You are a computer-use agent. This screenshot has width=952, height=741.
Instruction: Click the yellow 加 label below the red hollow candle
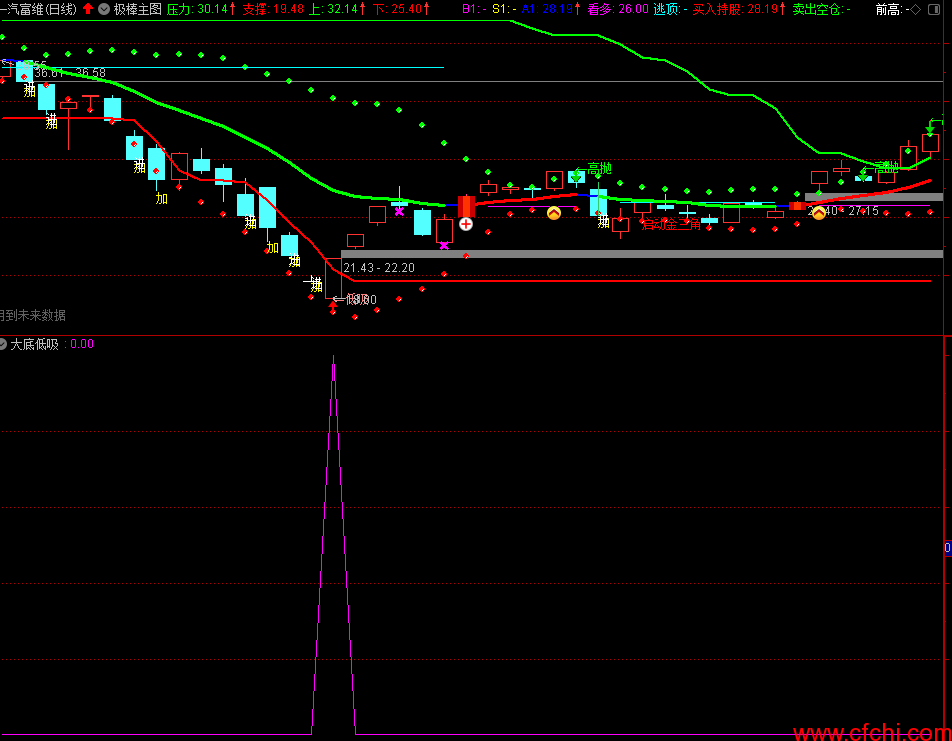click(x=162, y=199)
